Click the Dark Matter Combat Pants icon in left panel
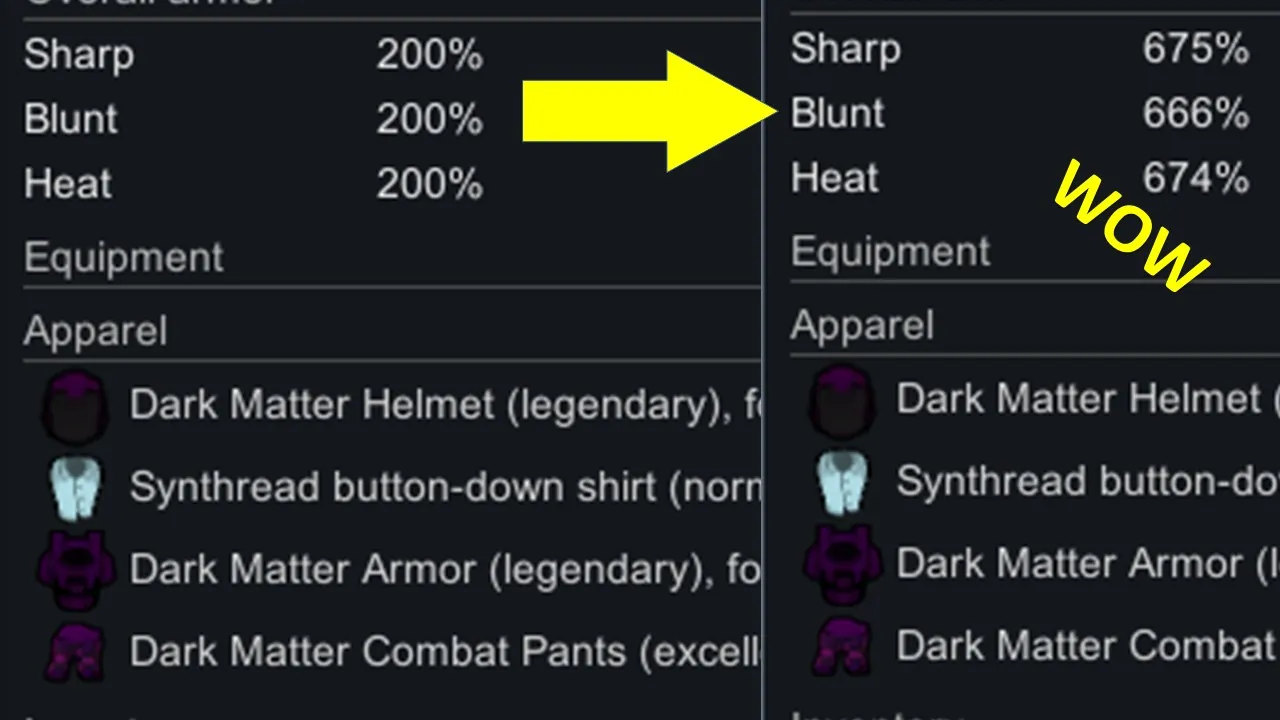The height and width of the screenshot is (720, 1280). click(74, 652)
